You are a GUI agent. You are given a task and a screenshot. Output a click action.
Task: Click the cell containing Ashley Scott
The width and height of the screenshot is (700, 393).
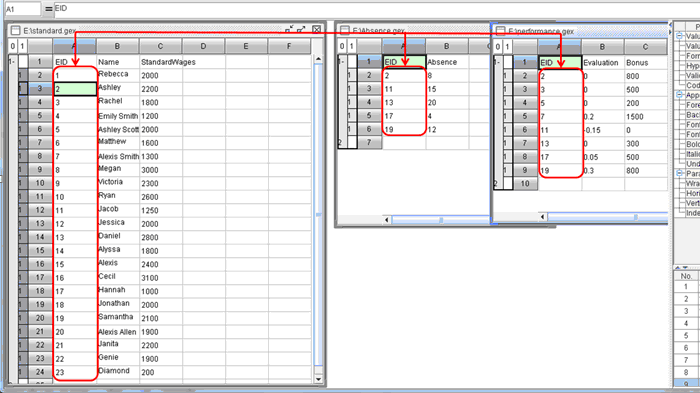tap(118, 130)
